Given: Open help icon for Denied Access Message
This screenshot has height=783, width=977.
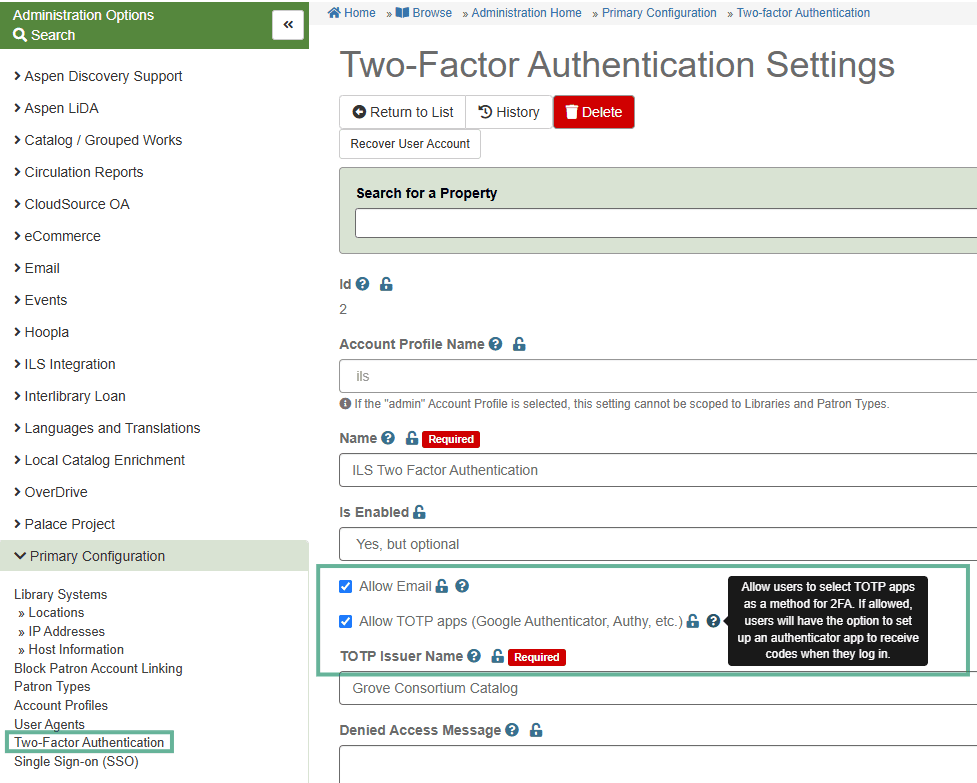Looking at the screenshot, I should pos(512,730).
